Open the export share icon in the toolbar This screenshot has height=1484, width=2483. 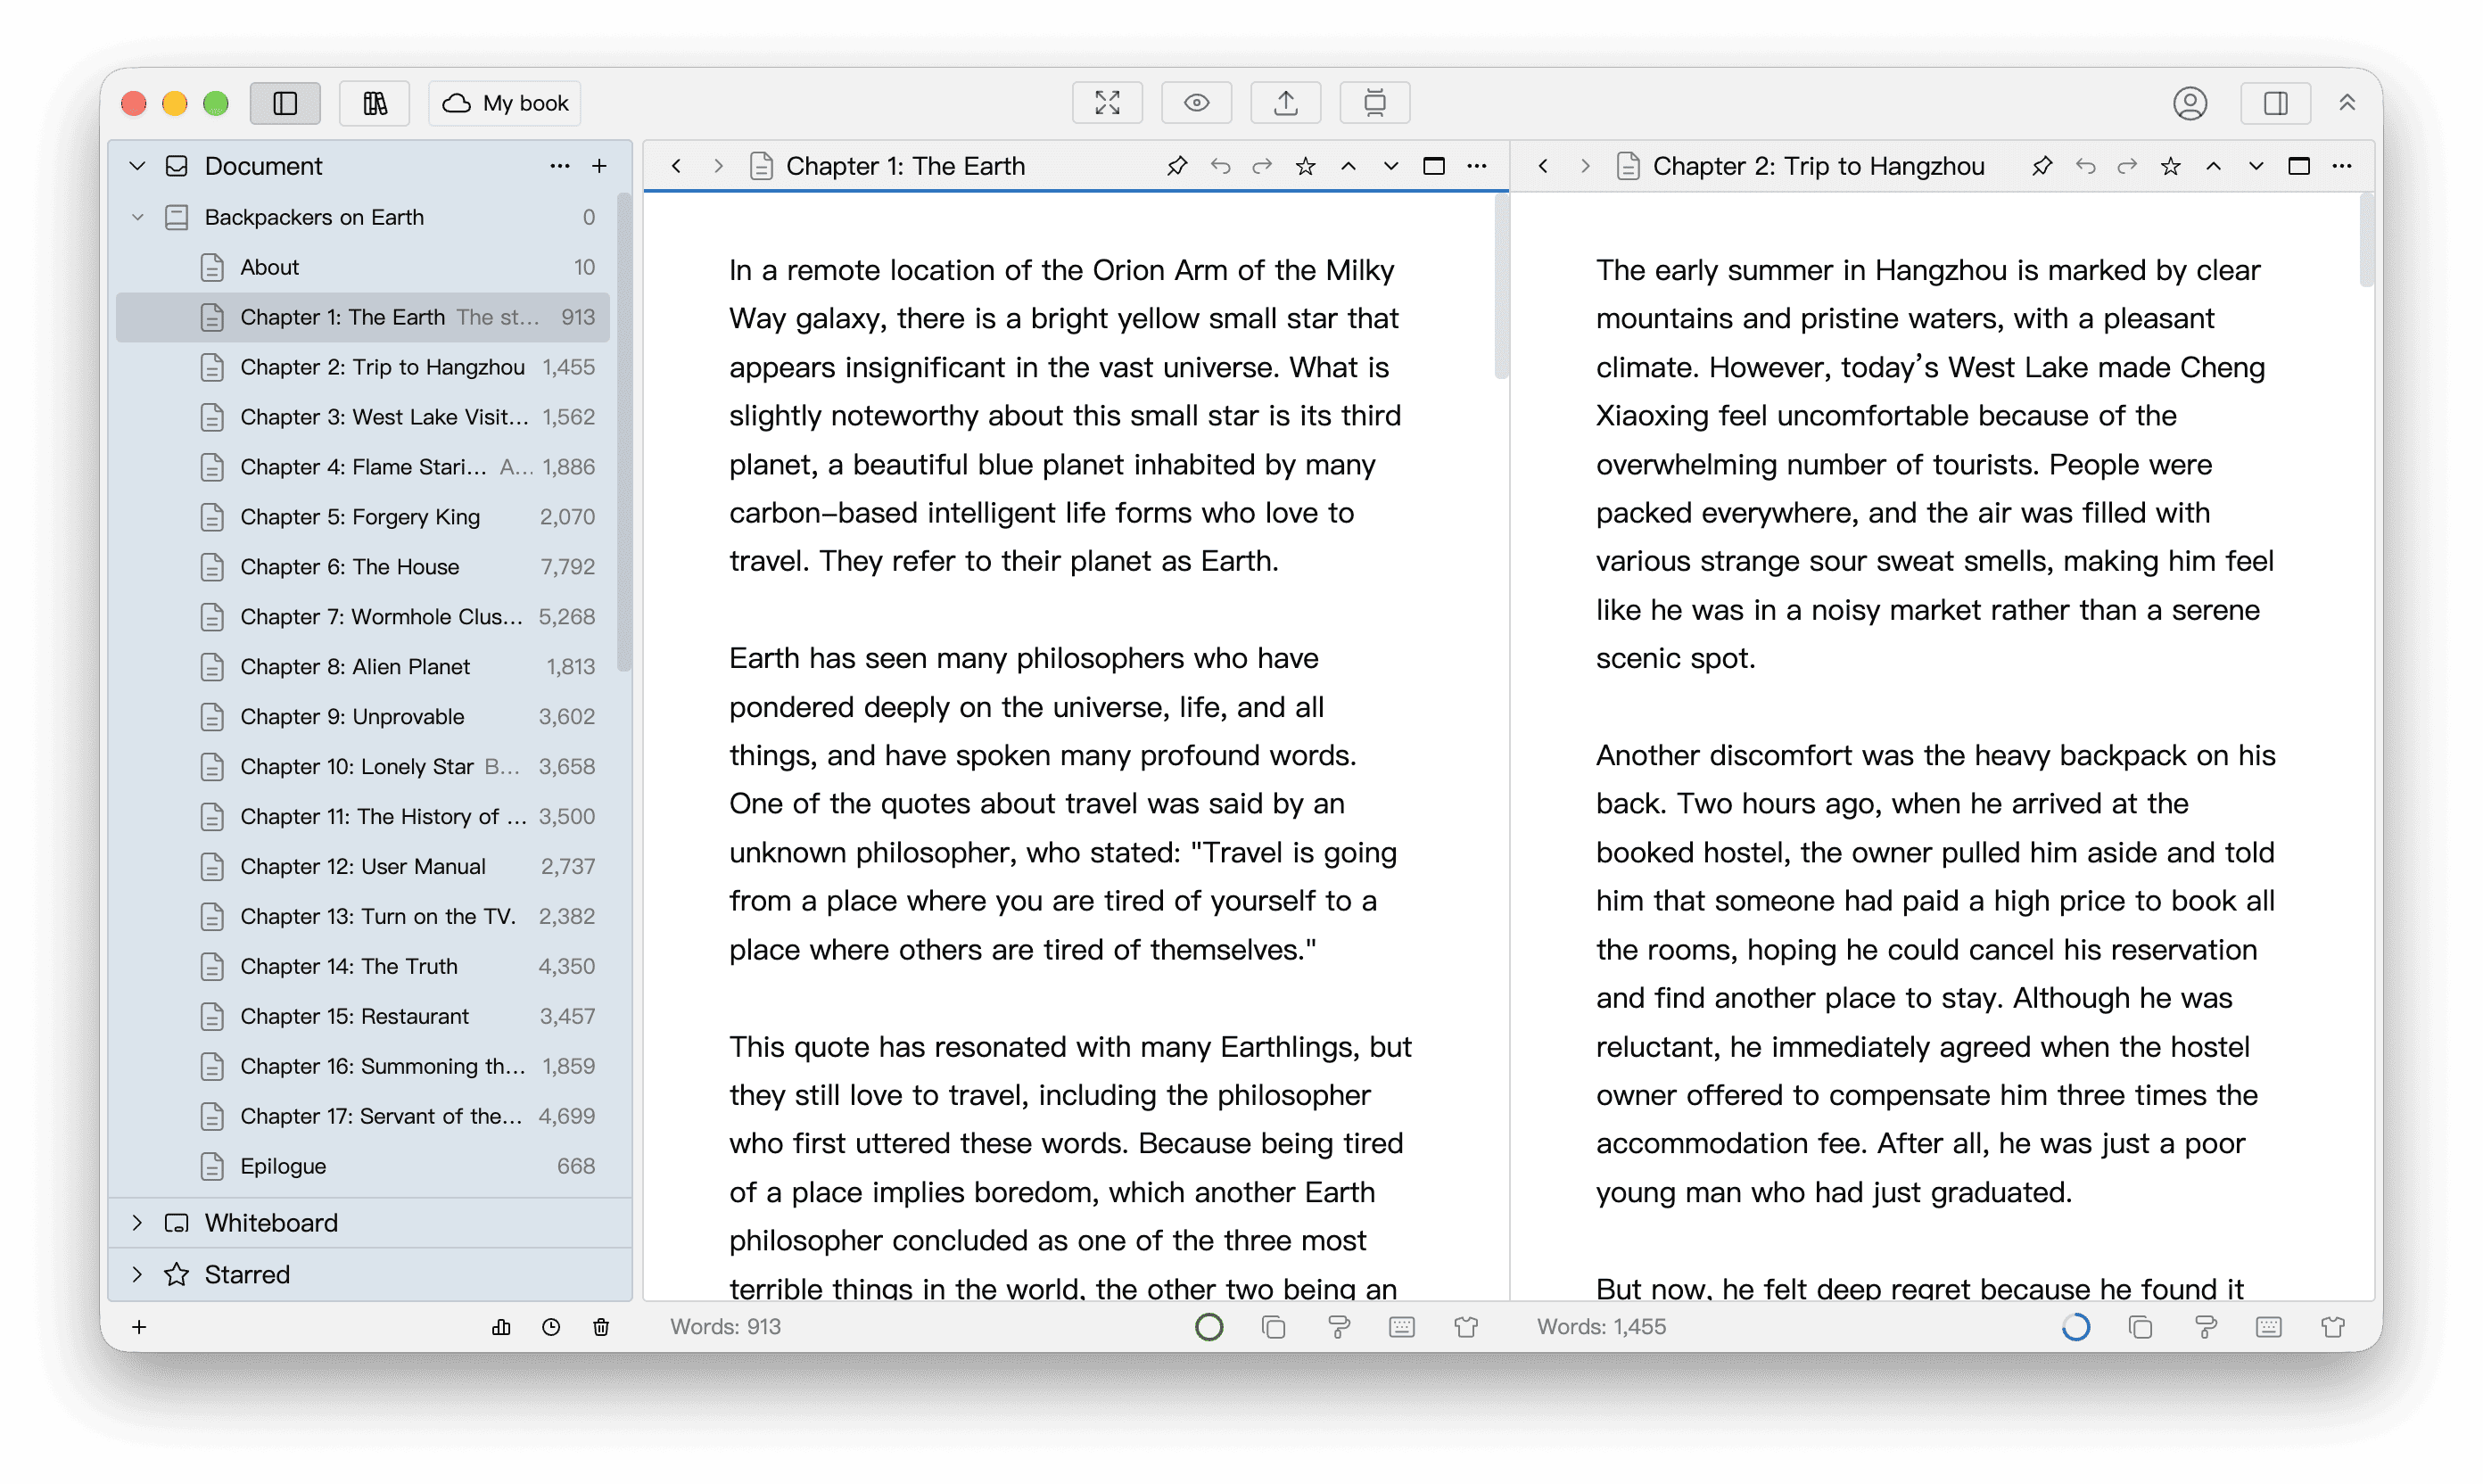[1286, 103]
